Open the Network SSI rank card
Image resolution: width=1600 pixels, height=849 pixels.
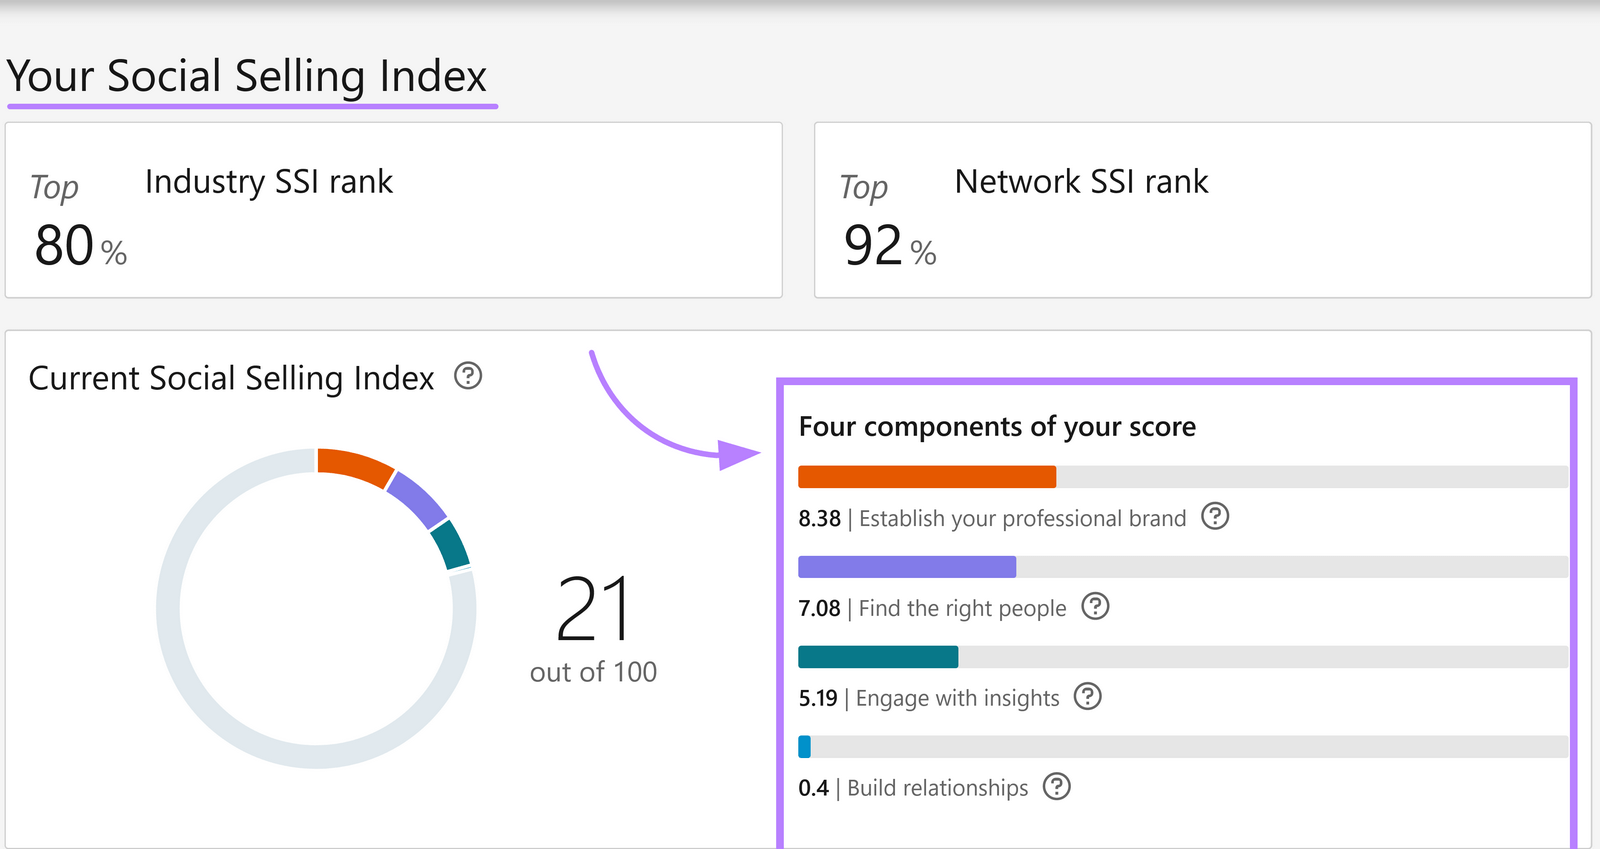[x=1200, y=210]
